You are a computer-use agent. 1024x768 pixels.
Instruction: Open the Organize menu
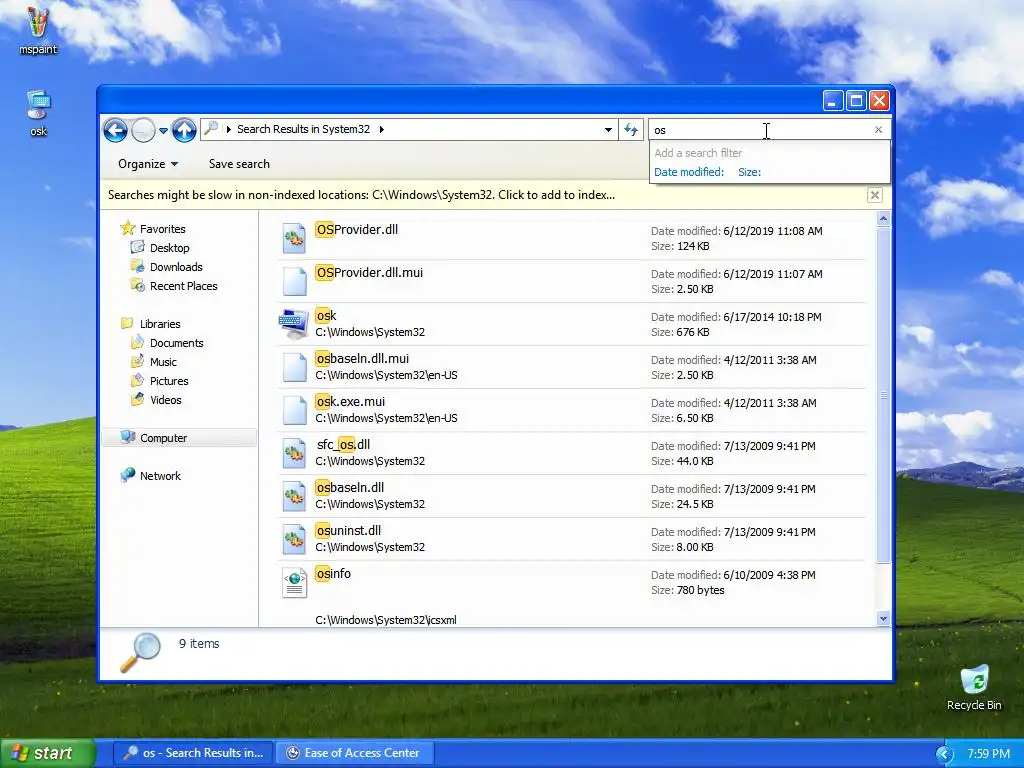[x=148, y=164]
